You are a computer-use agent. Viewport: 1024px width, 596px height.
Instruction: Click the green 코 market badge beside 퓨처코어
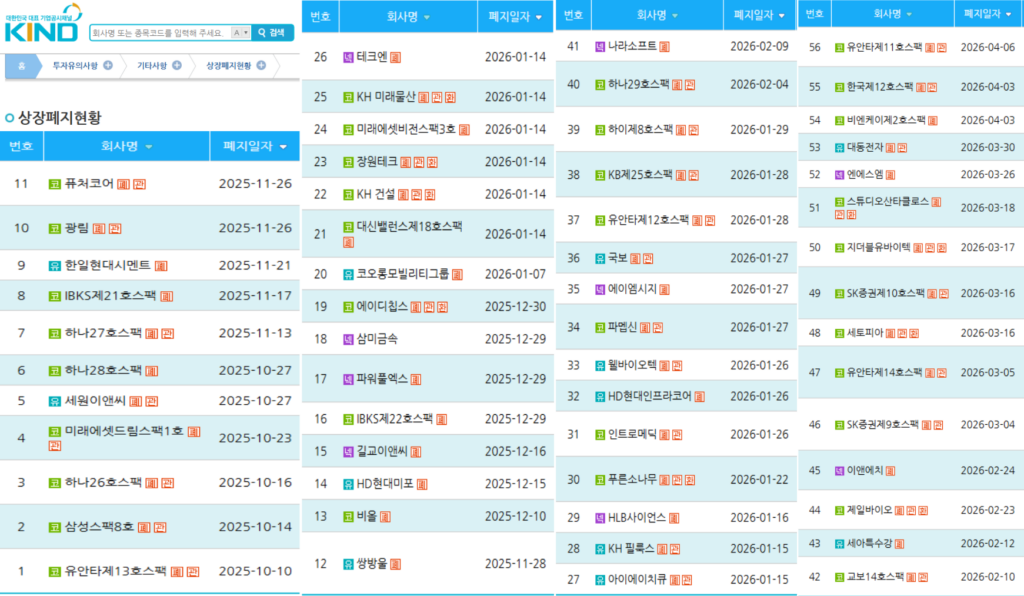(54, 184)
